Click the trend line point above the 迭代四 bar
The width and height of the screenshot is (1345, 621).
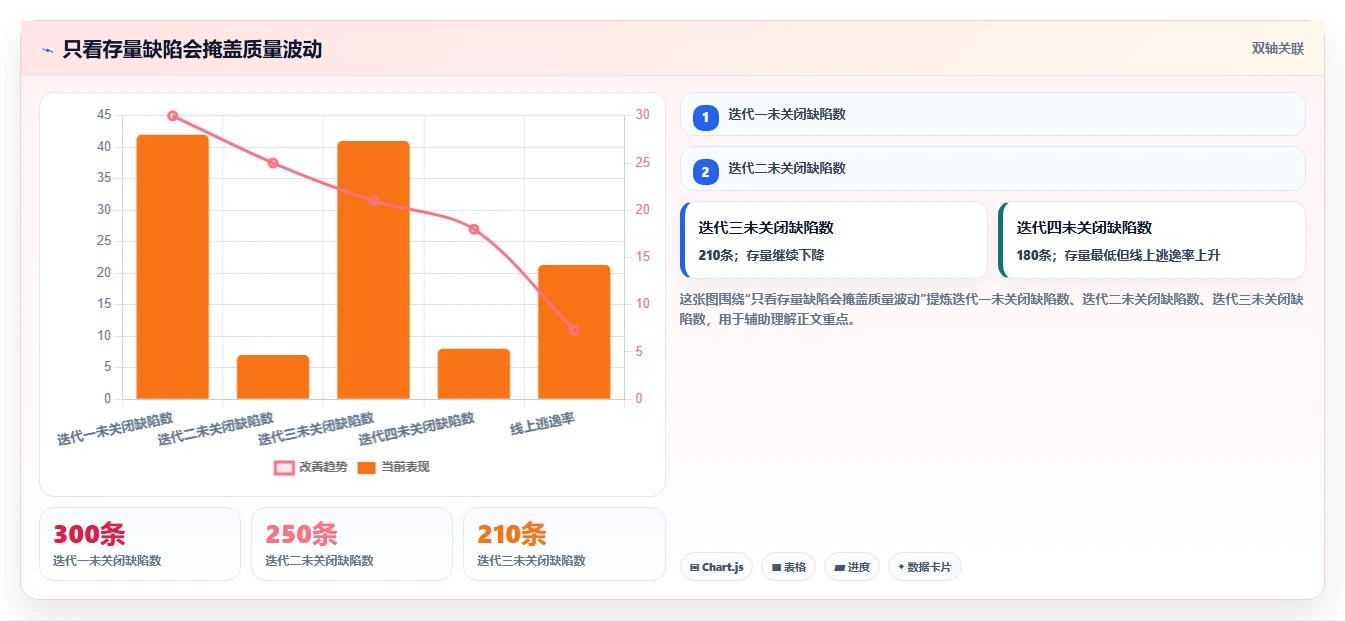[474, 229]
